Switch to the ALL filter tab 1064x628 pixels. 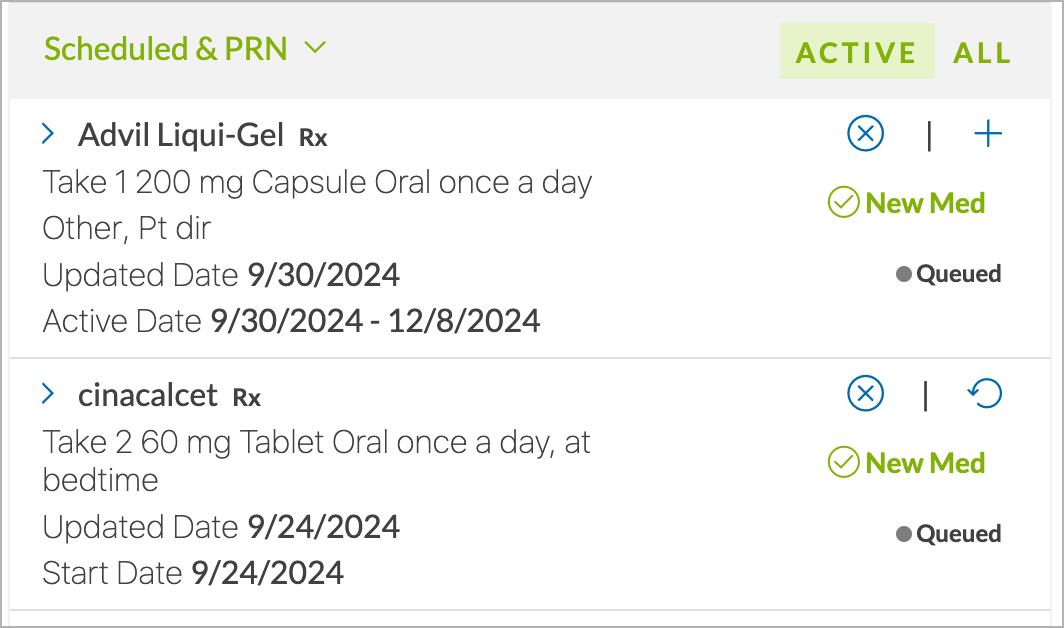[x=982, y=52]
